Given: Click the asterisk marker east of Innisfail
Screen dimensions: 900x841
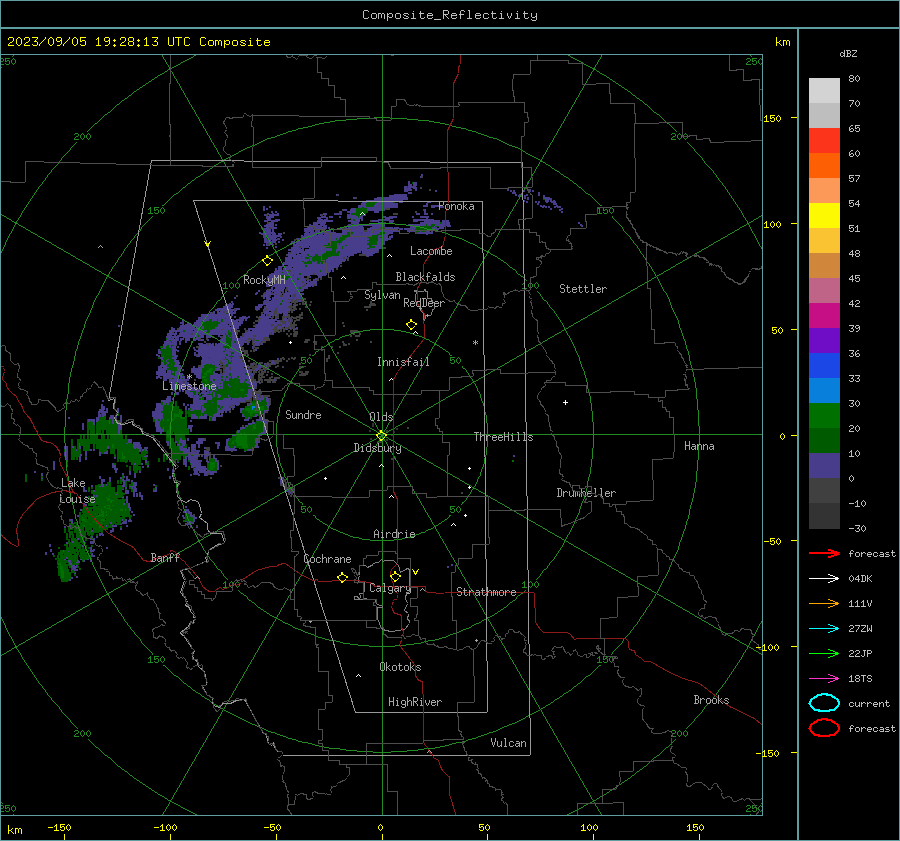Looking at the screenshot, I should (475, 343).
